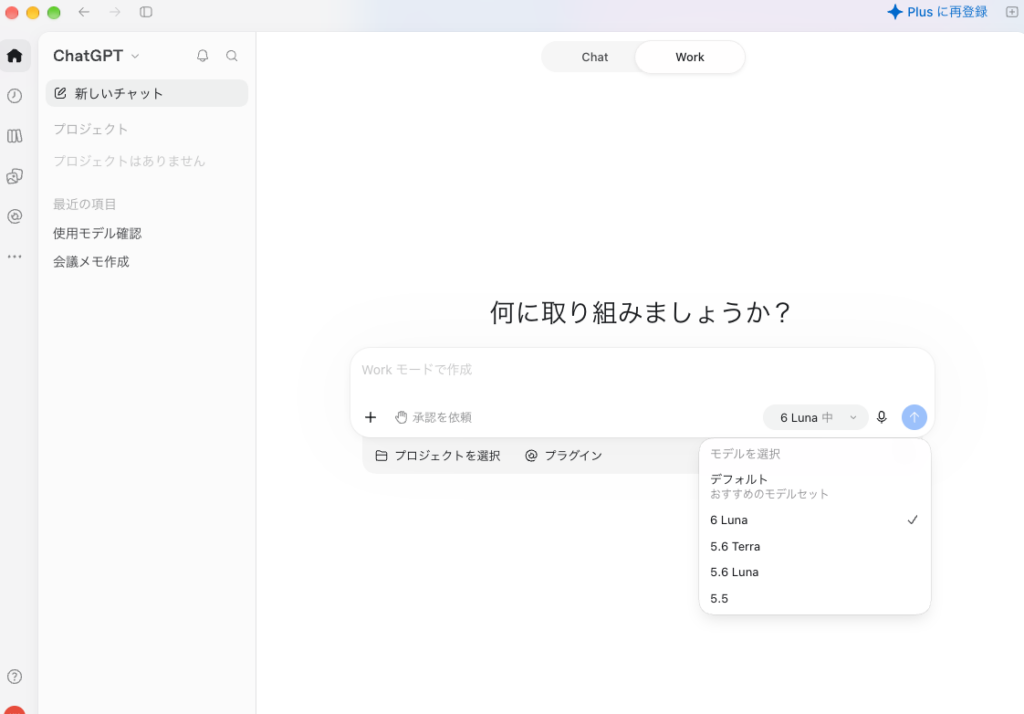Click the blue send arrow button

point(914,417)
